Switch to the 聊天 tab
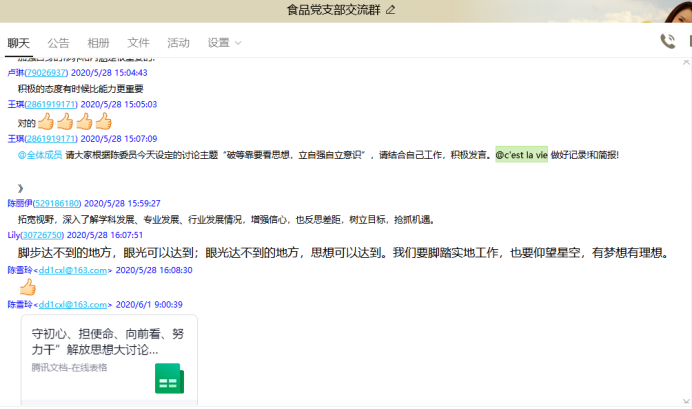The image size is (692, 409). pos(18,43)
